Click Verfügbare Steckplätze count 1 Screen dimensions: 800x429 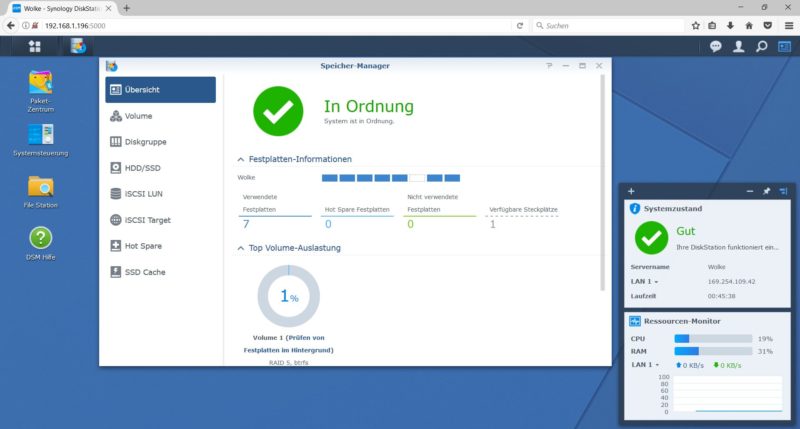(492, 224)
